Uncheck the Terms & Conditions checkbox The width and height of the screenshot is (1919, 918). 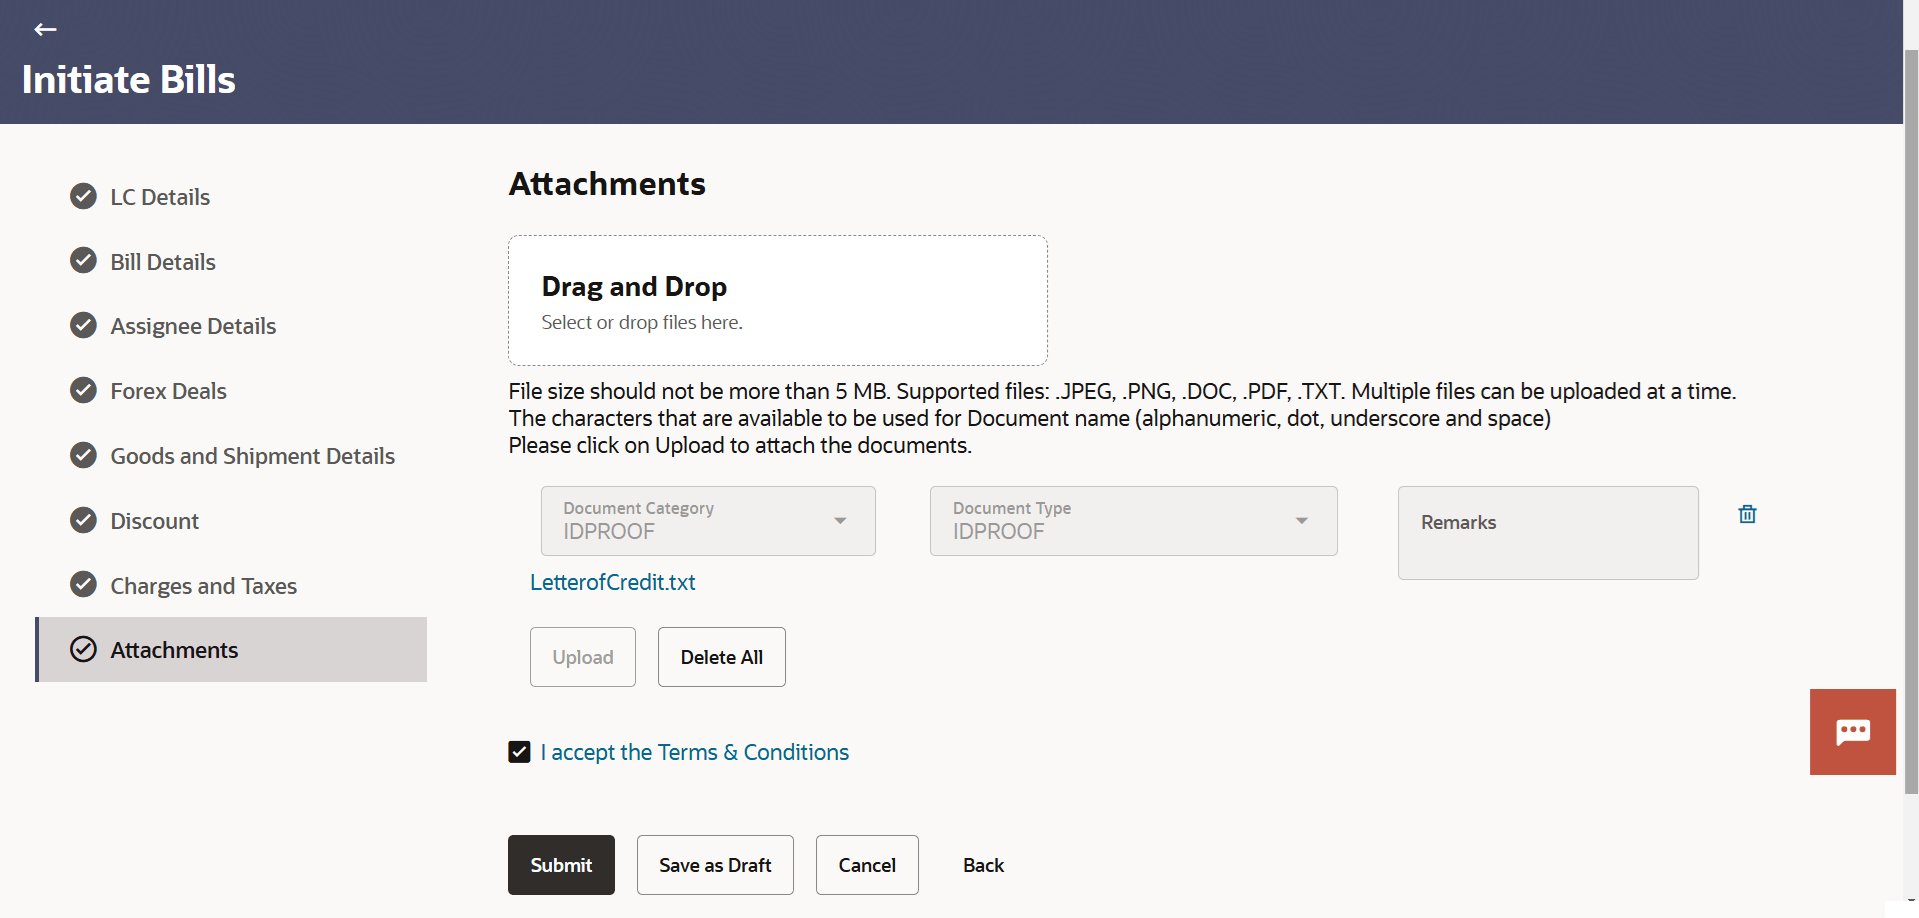tap(519, 752)
